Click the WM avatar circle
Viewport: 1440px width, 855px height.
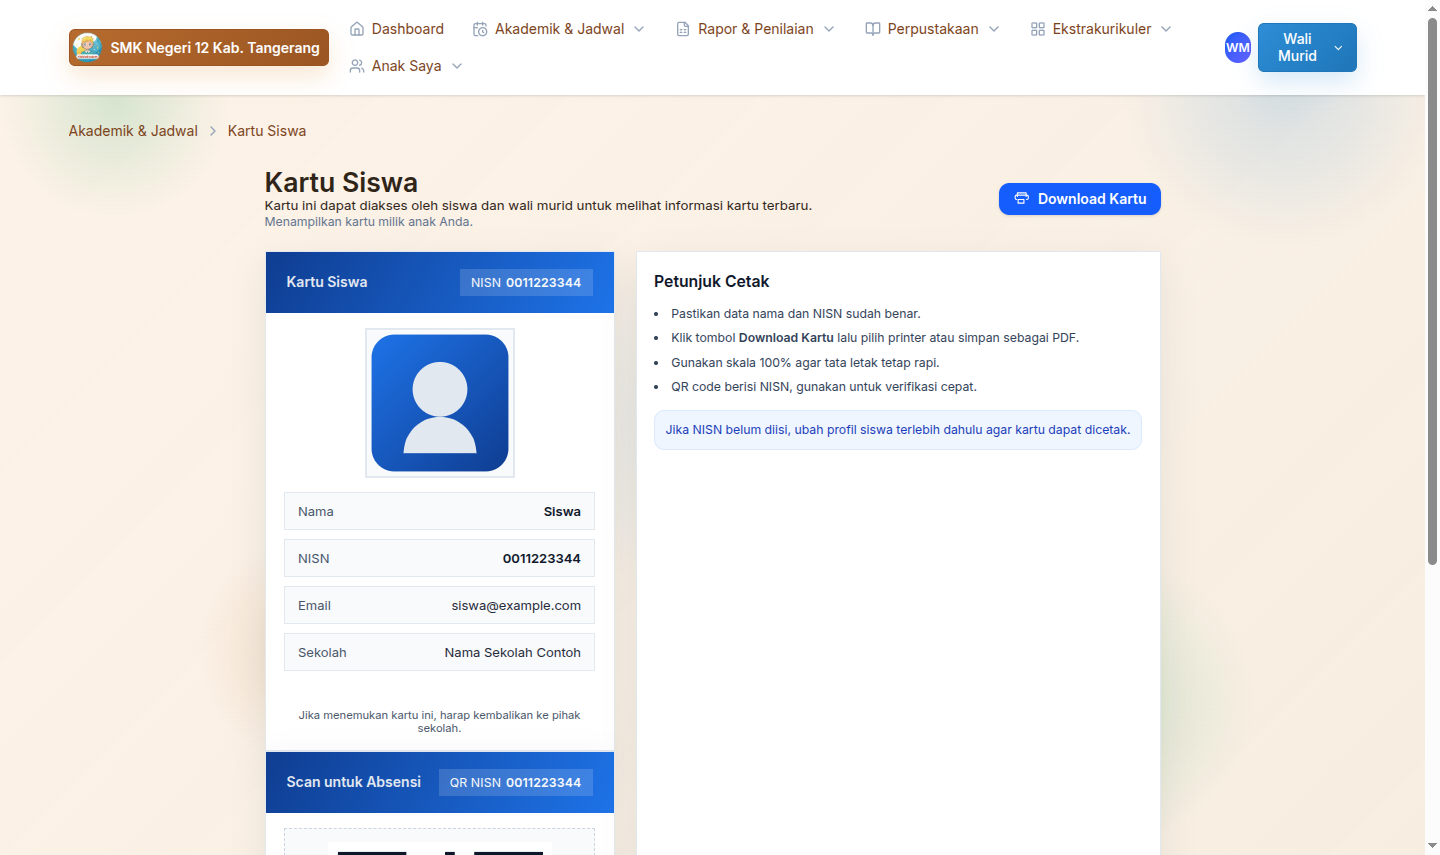pyautogui.click(x=1238, y=47)
